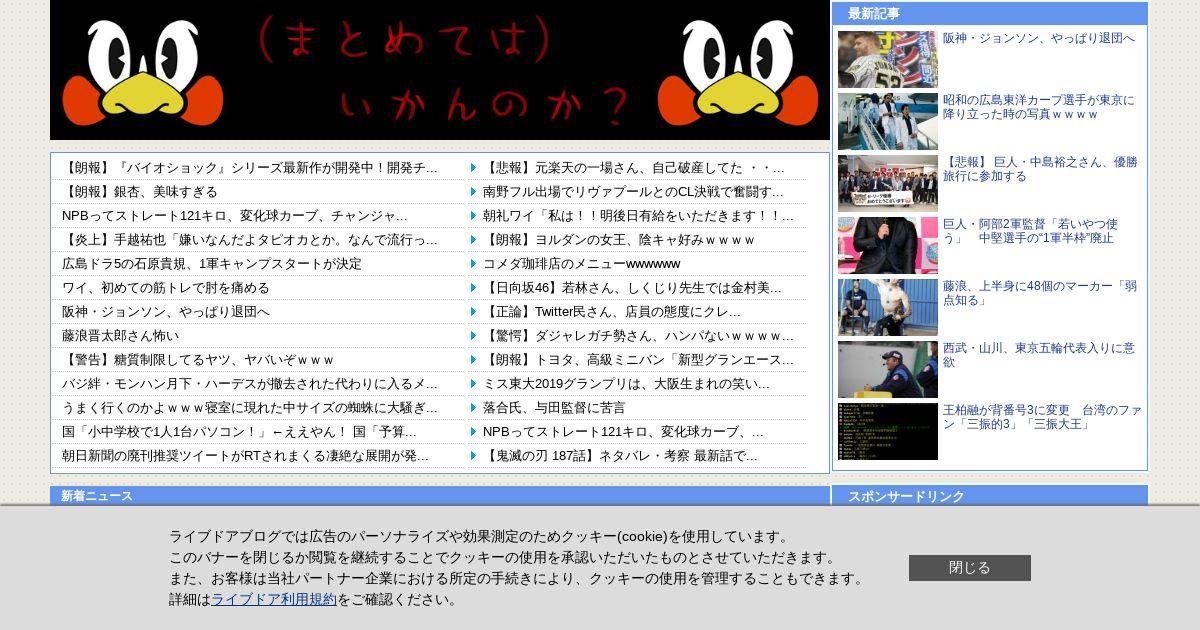This screenshot has width=1200, height=630.
Task: Open the 【驚愕】ダジャレガチ勢さん headline
Action: pos(639,336)
